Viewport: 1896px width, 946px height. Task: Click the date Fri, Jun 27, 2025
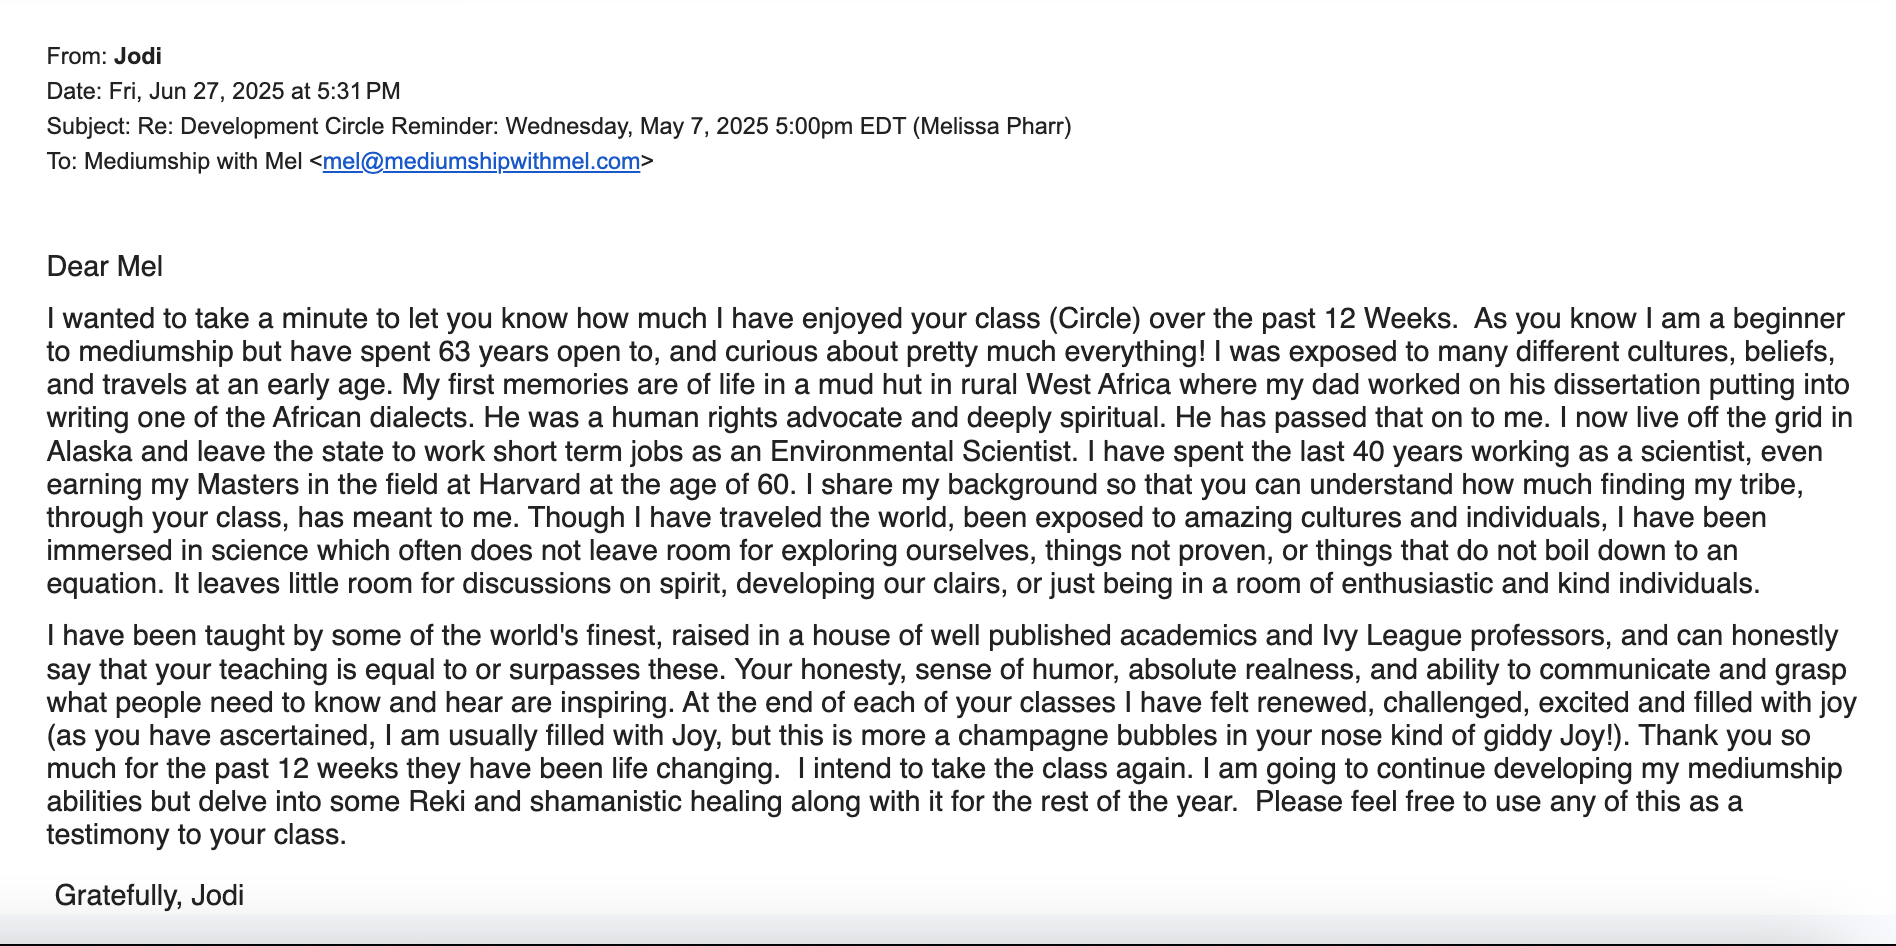click(196, 91)
